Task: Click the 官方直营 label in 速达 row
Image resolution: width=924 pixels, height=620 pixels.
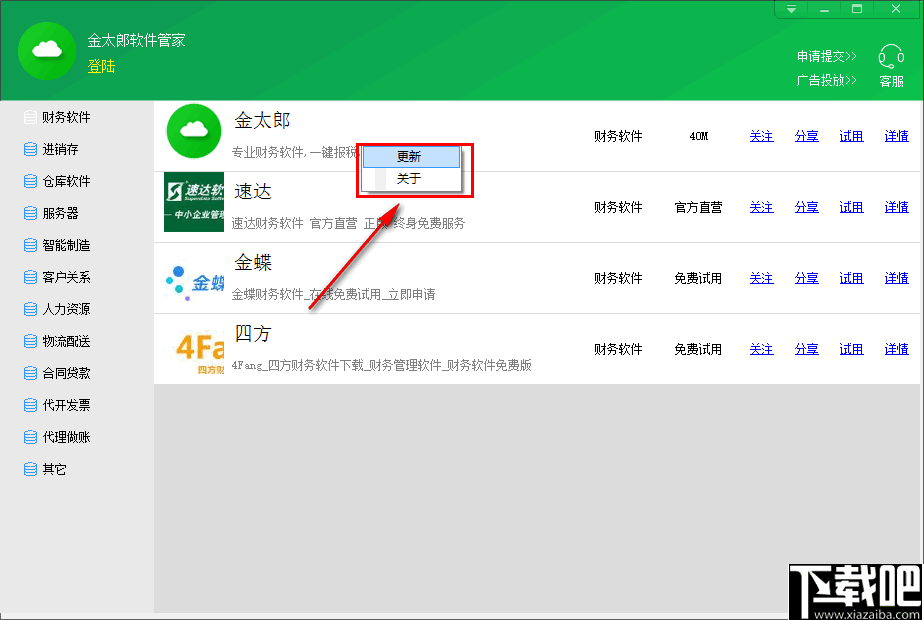Action: click(698, 207)
